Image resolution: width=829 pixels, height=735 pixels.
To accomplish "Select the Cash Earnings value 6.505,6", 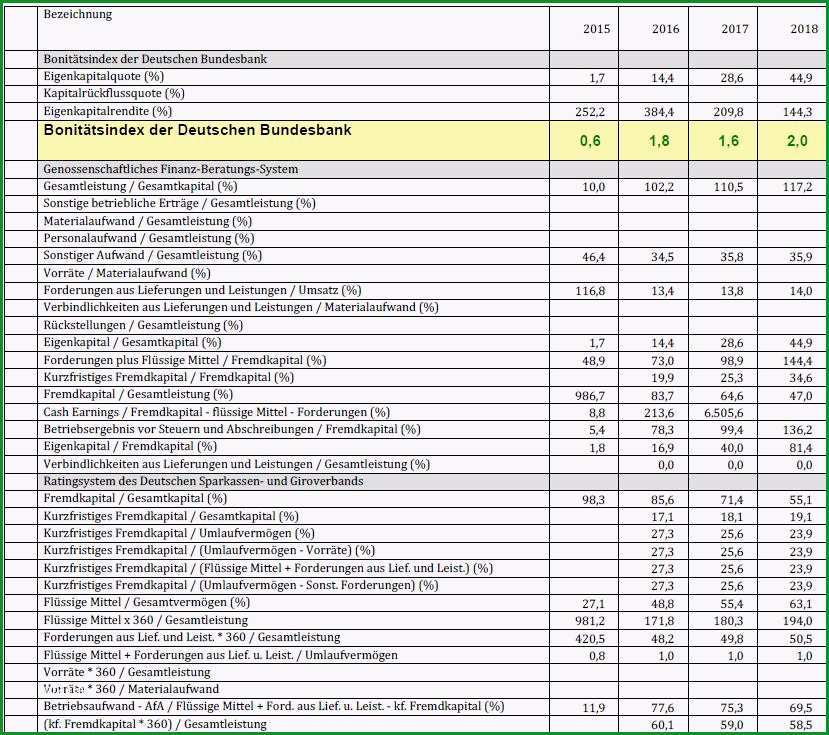I will [724, 413].
